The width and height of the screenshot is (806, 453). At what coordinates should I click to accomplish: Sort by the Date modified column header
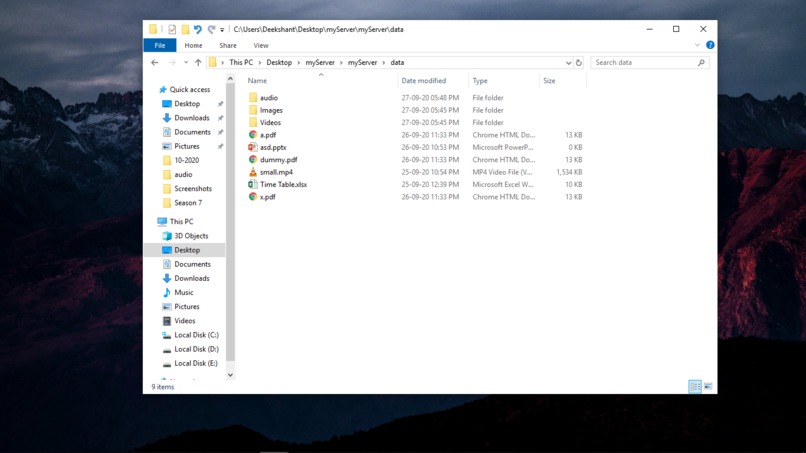(424, 81)
